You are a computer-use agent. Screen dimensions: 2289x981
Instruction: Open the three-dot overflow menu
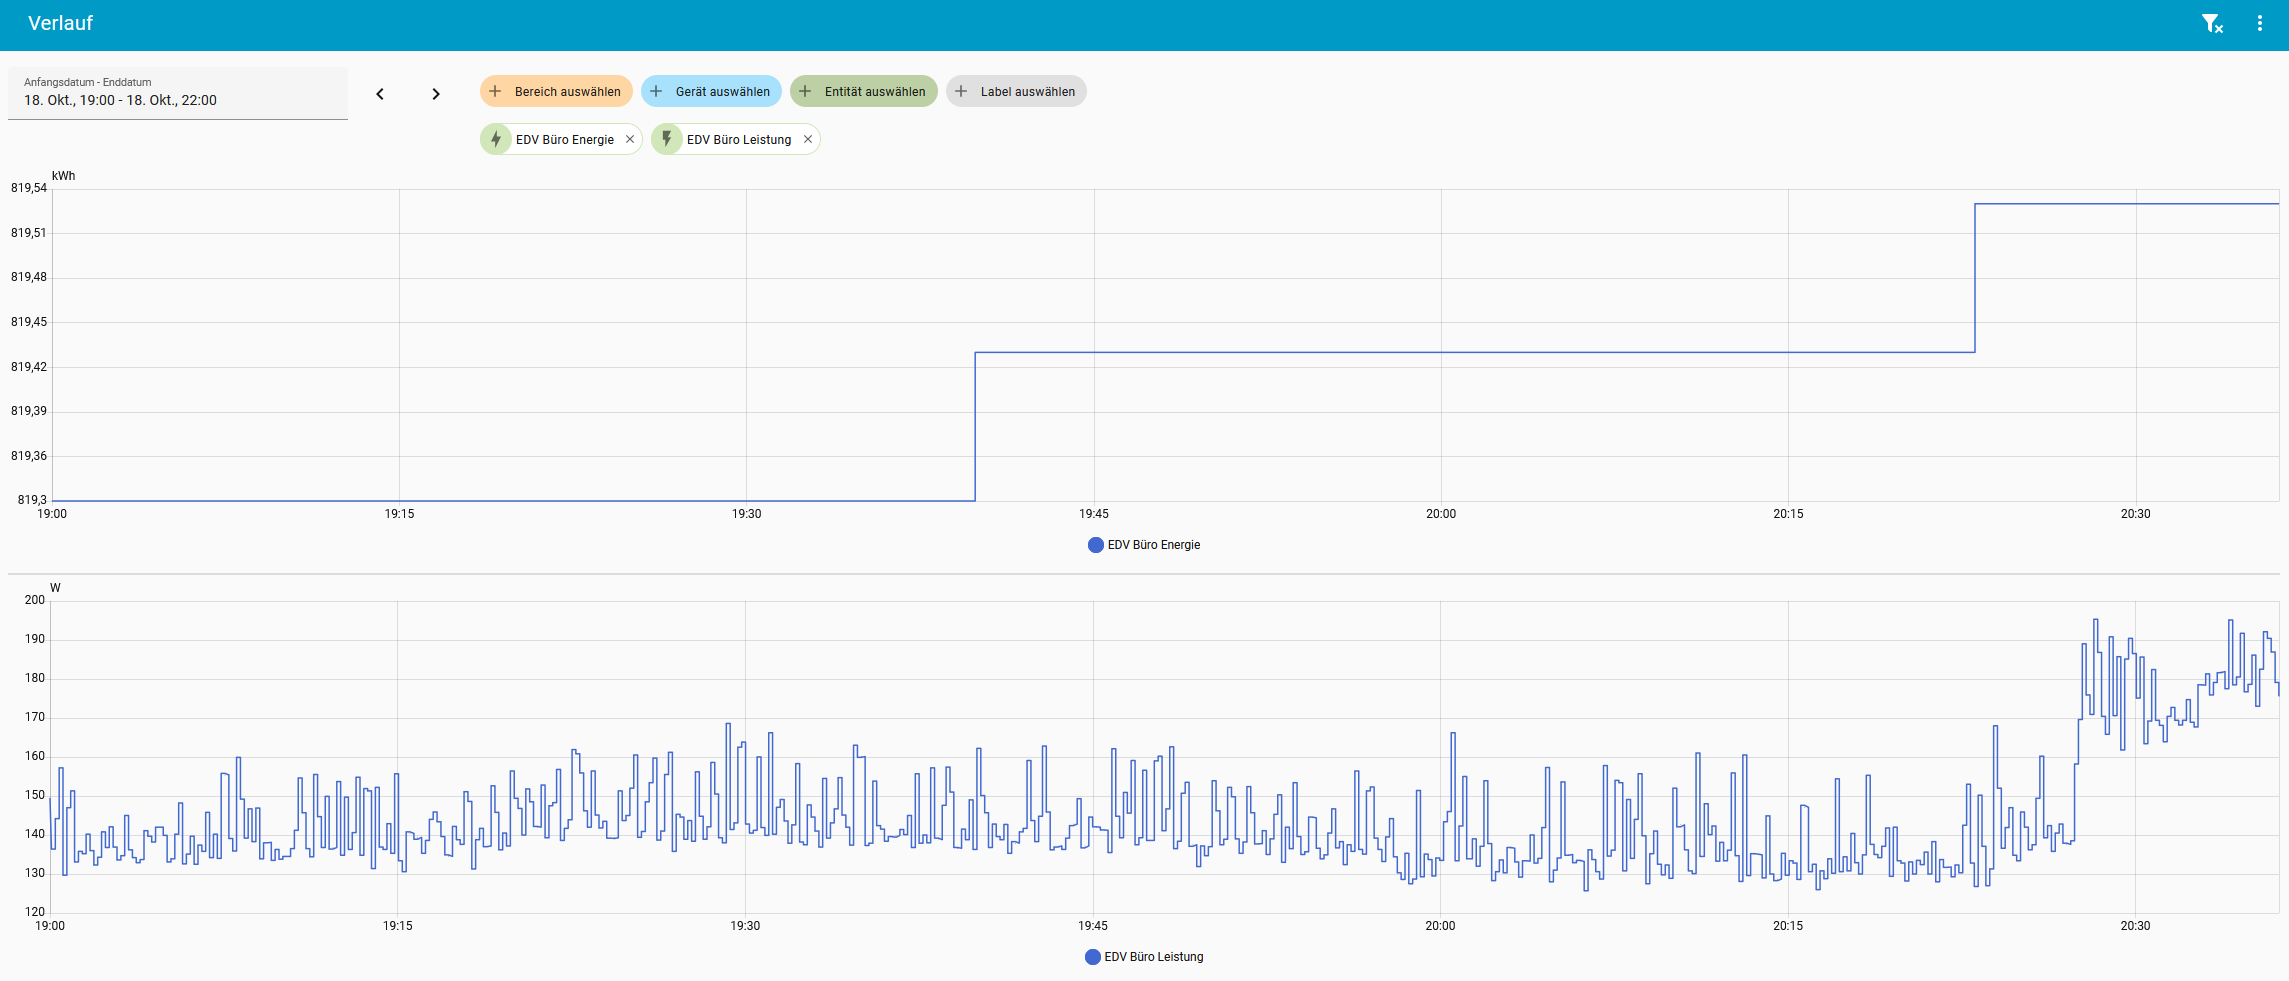click(2260, 24)
